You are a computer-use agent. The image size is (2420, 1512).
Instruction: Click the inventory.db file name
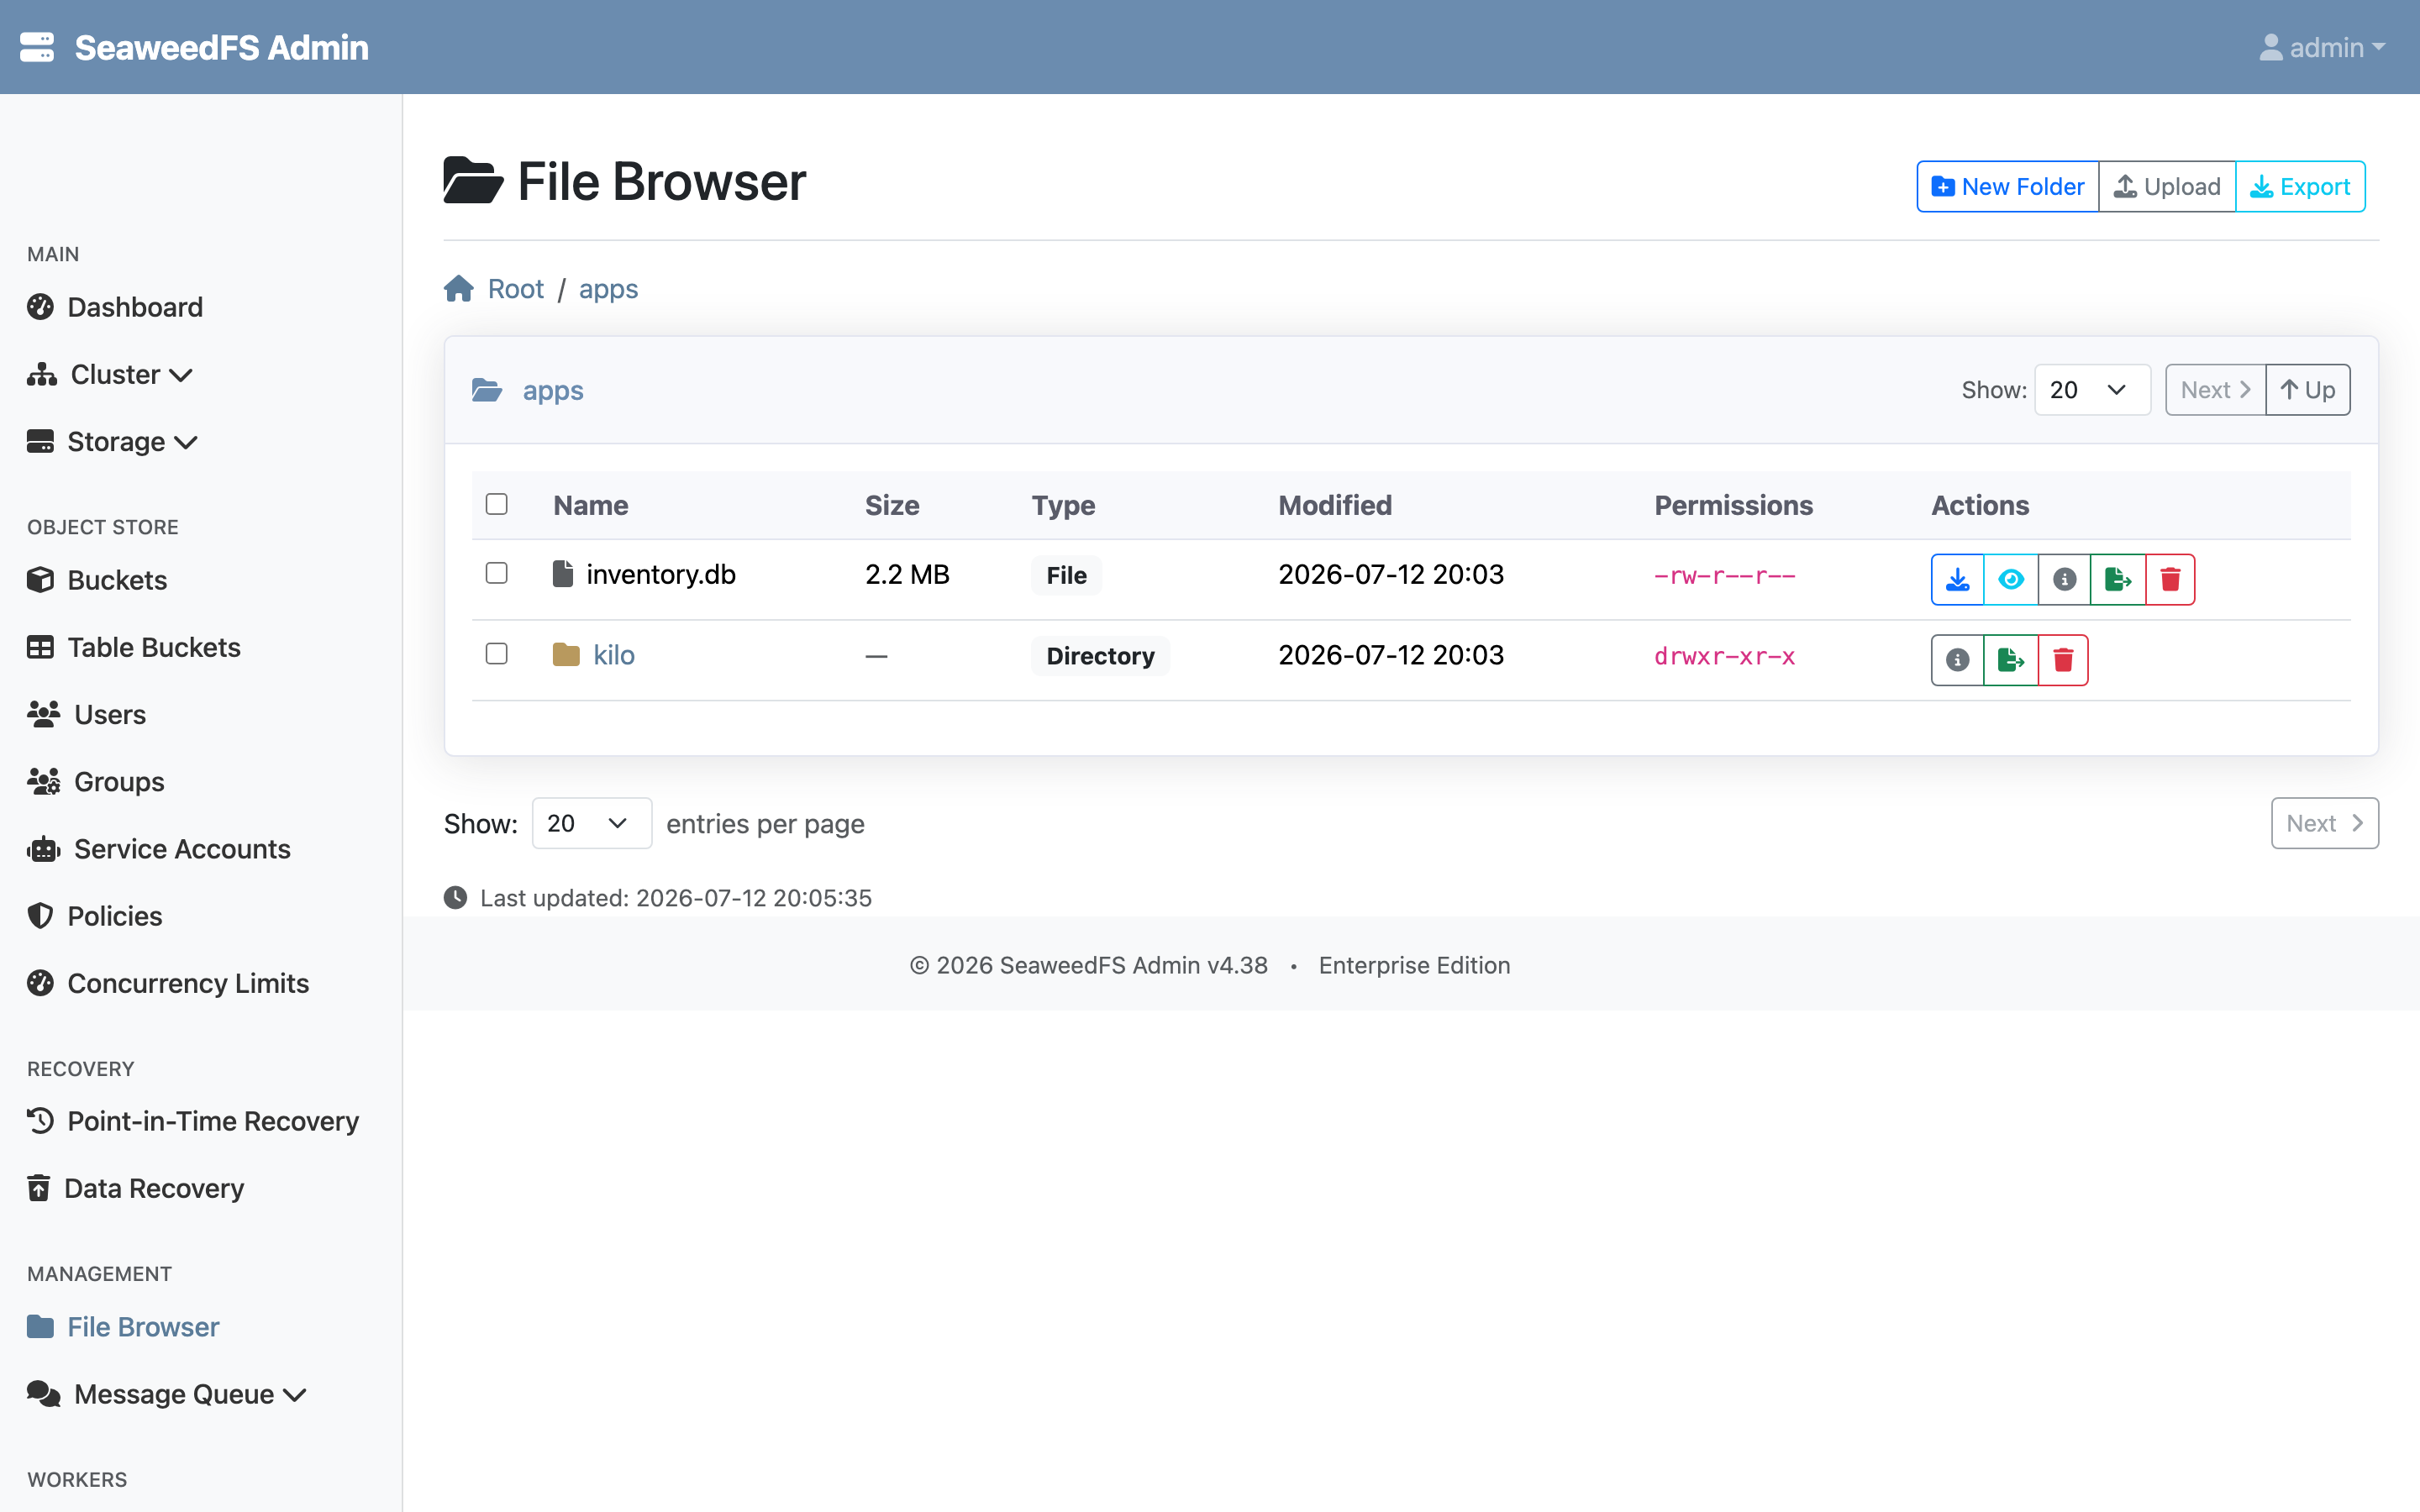pyautogui.click(x=661, y=574)
